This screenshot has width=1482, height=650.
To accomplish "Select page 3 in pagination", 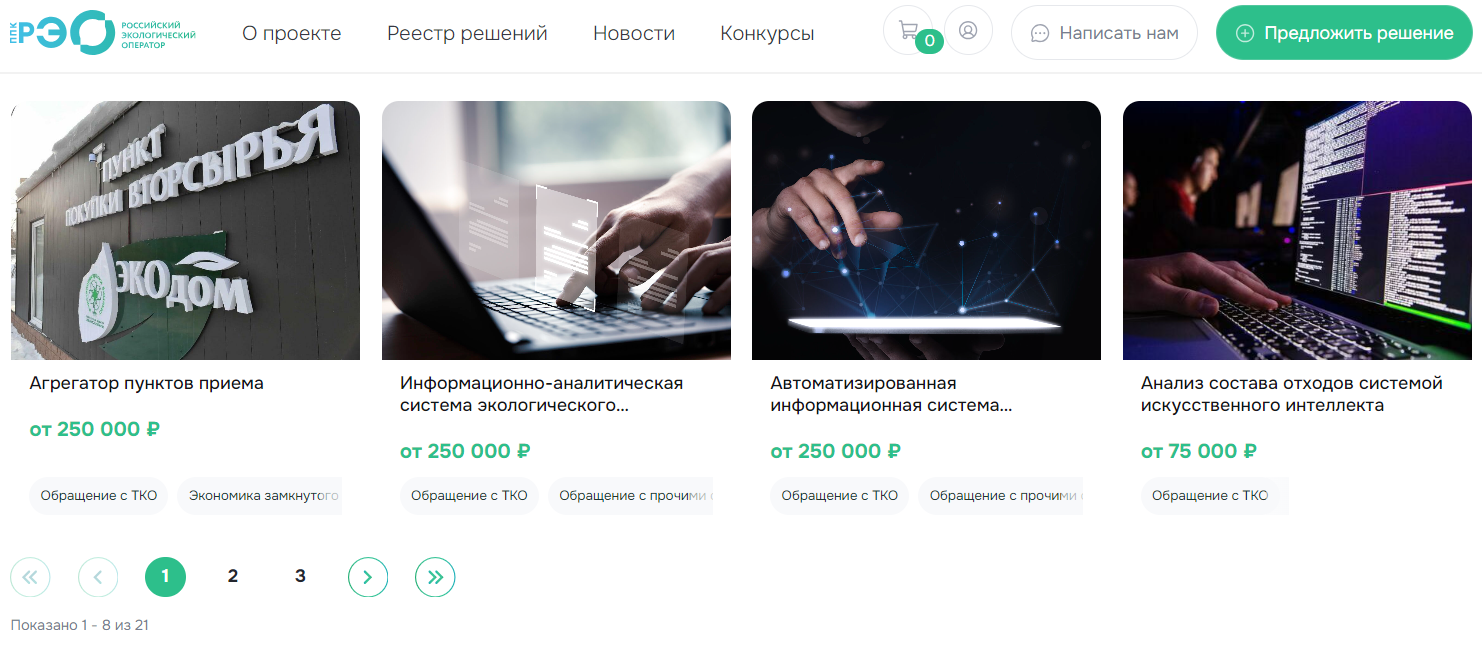I will pos(300,577).
